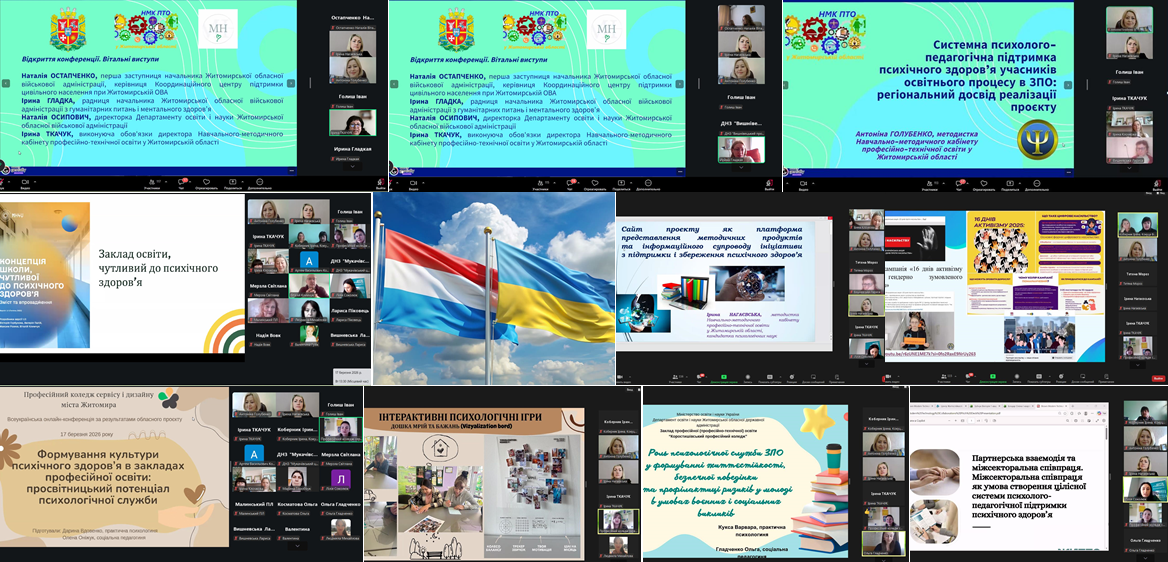Open Participants panel in the top-left Zoom window
Screen dimensions: 1168x562
(152, 184)
